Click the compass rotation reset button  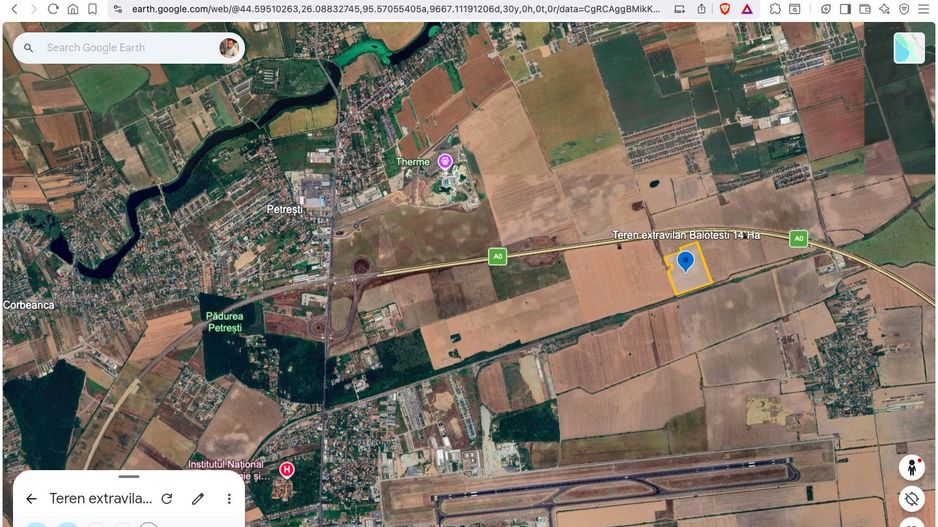[911, 498]
